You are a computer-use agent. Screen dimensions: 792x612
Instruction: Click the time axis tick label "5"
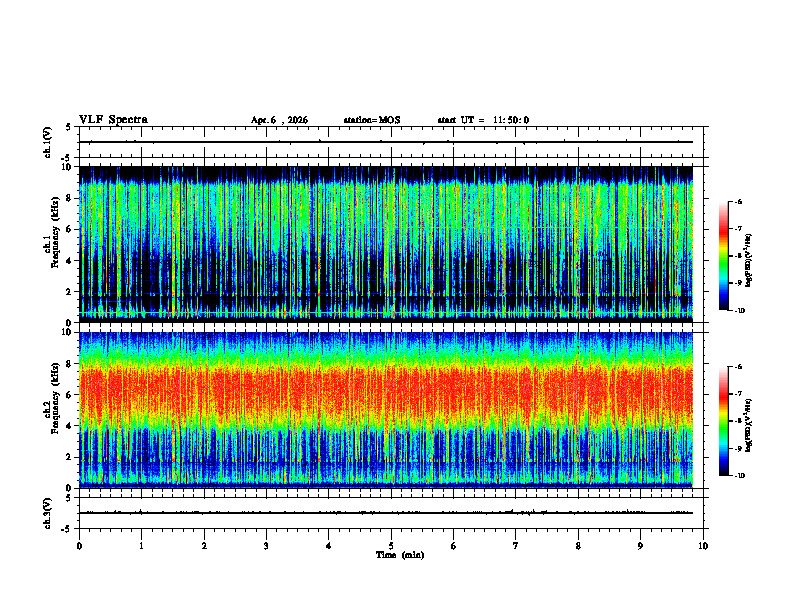[x=391, y=546]
